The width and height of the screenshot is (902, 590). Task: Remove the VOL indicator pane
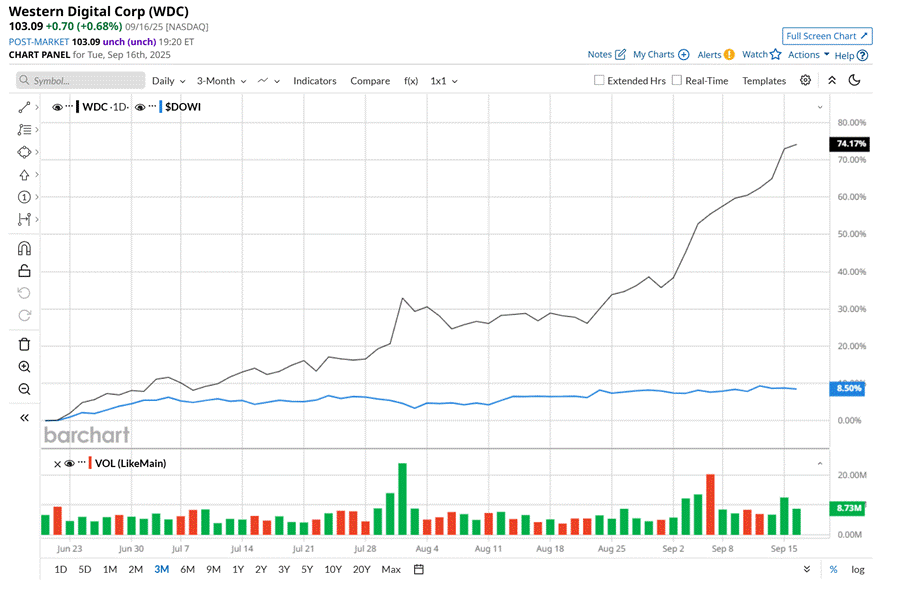tap(57, 464)
